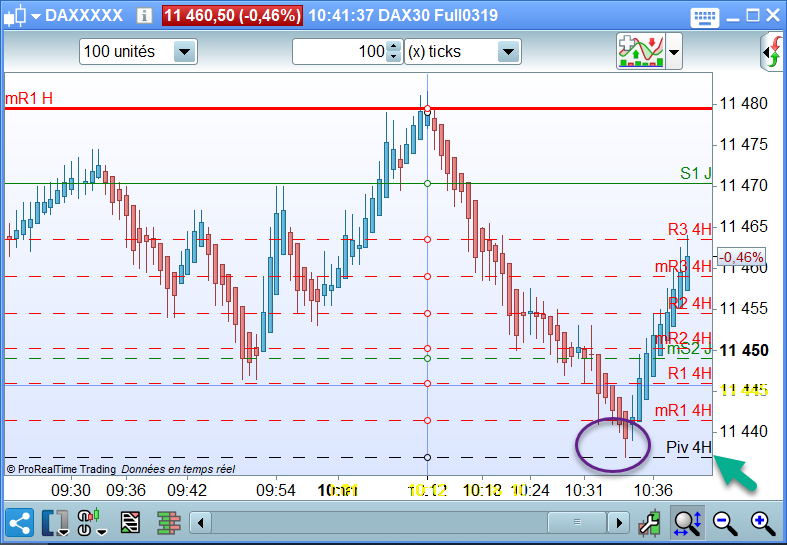
Task: Open the keyboard shortcuts icon
Action: point(705,18)
